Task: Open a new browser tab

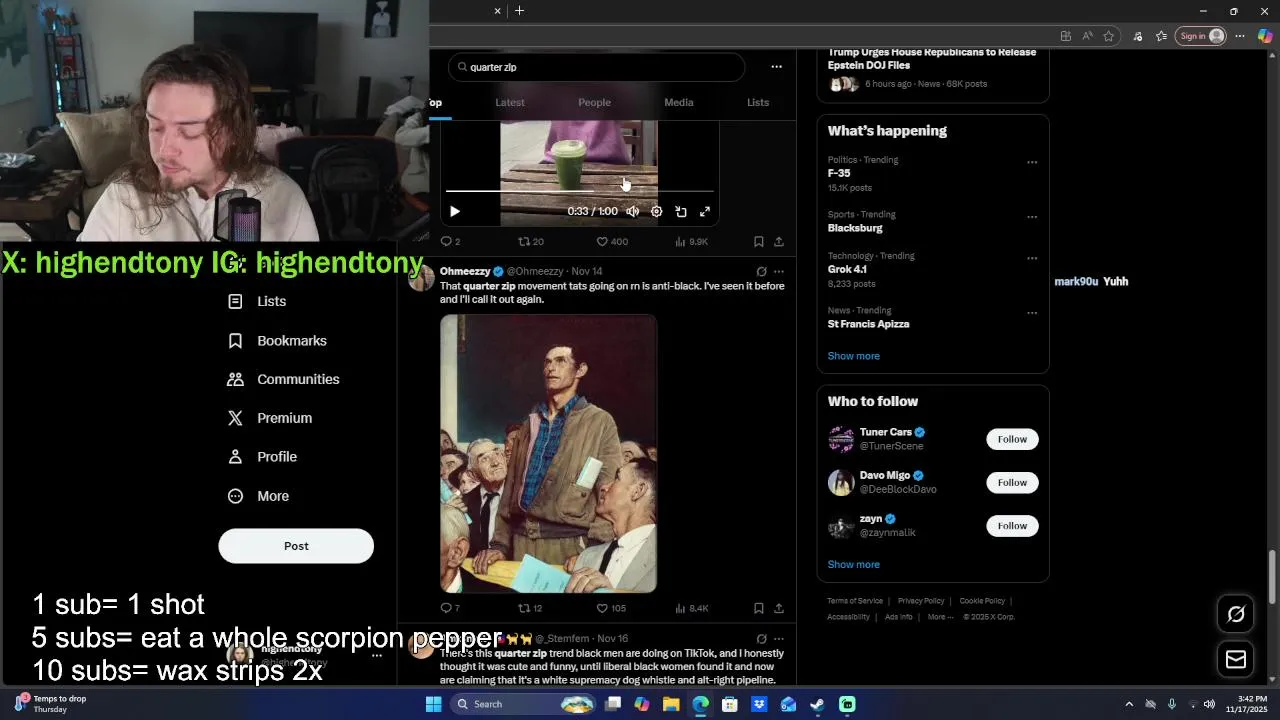Action: pyautogui.click(x=519, y=11)
